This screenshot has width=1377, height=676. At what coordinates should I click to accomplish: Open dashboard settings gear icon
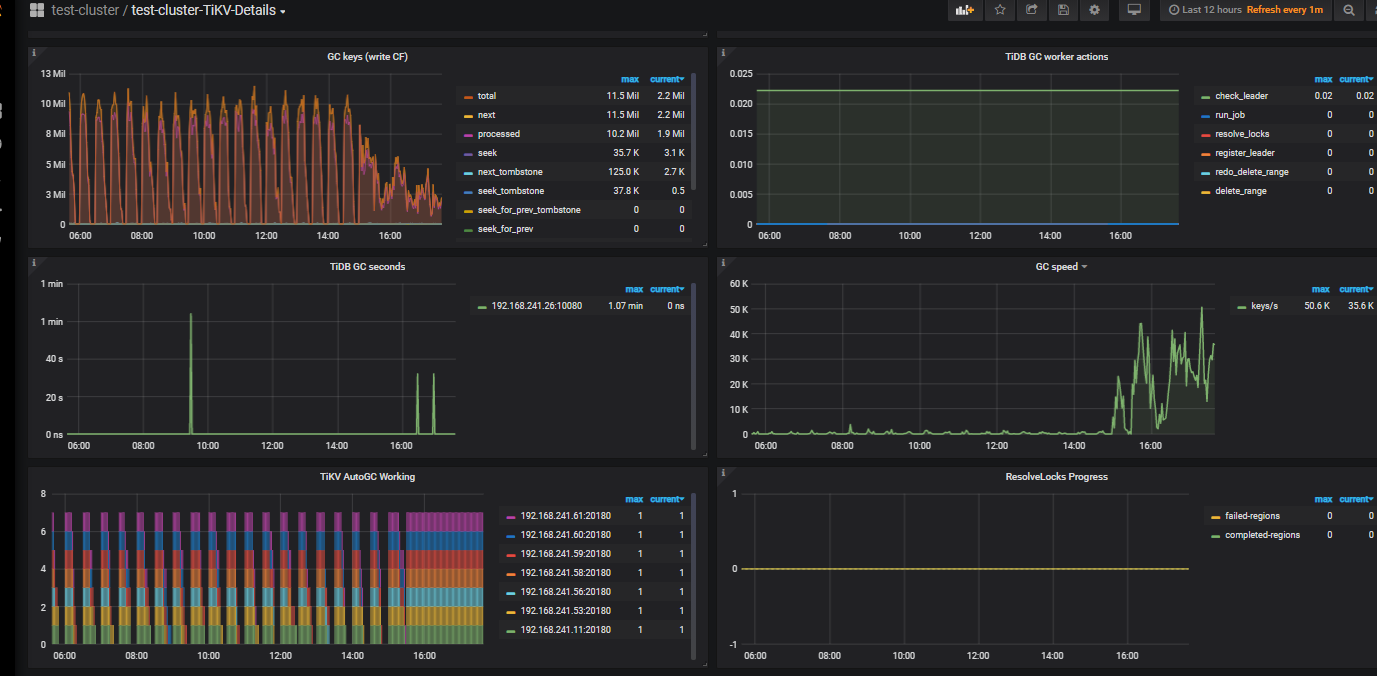(x=1095, y=10)
